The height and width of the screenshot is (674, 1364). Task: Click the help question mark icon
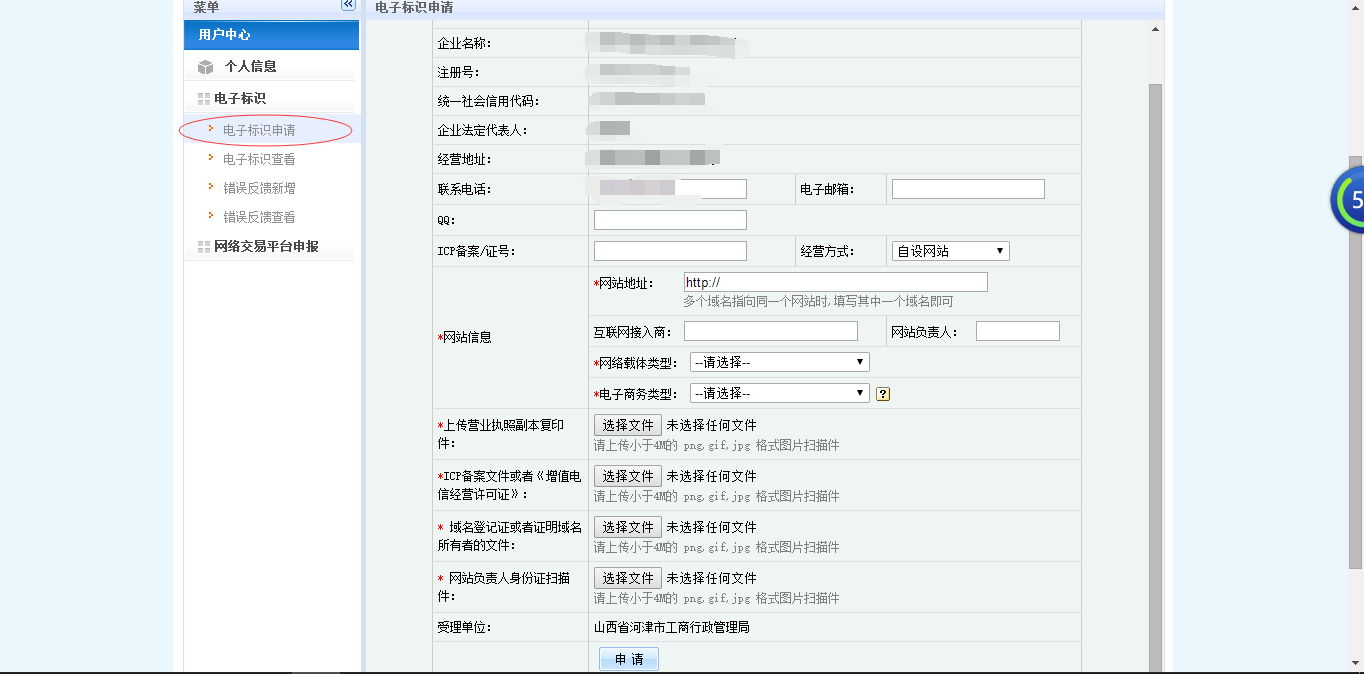tap(883, 394)
